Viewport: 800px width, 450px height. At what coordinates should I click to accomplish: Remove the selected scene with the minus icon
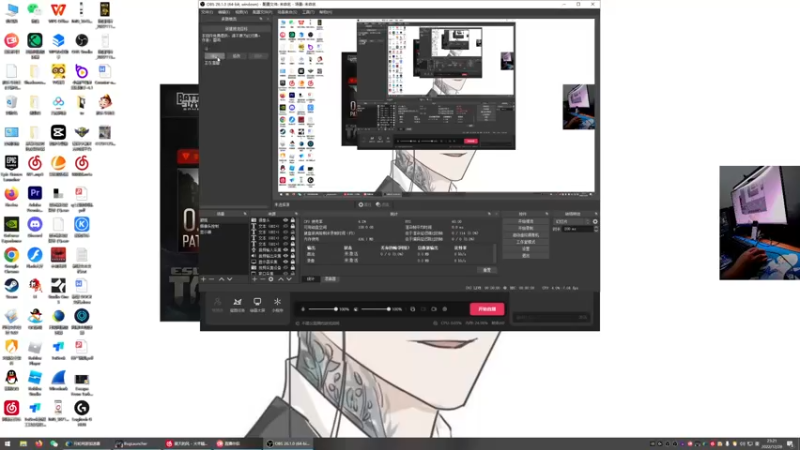coord(211,279)
